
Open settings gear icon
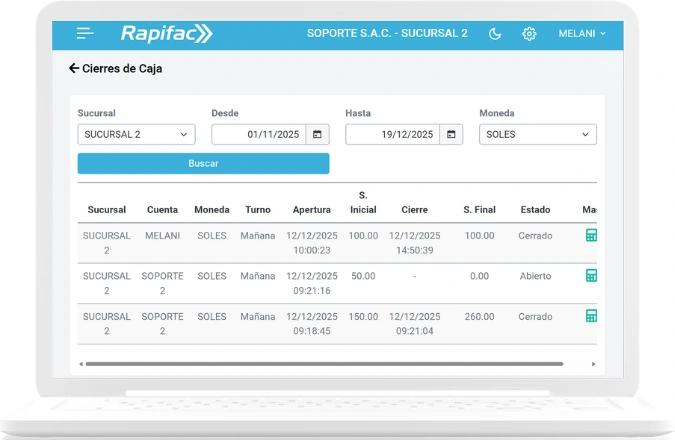tap(529, 34)
